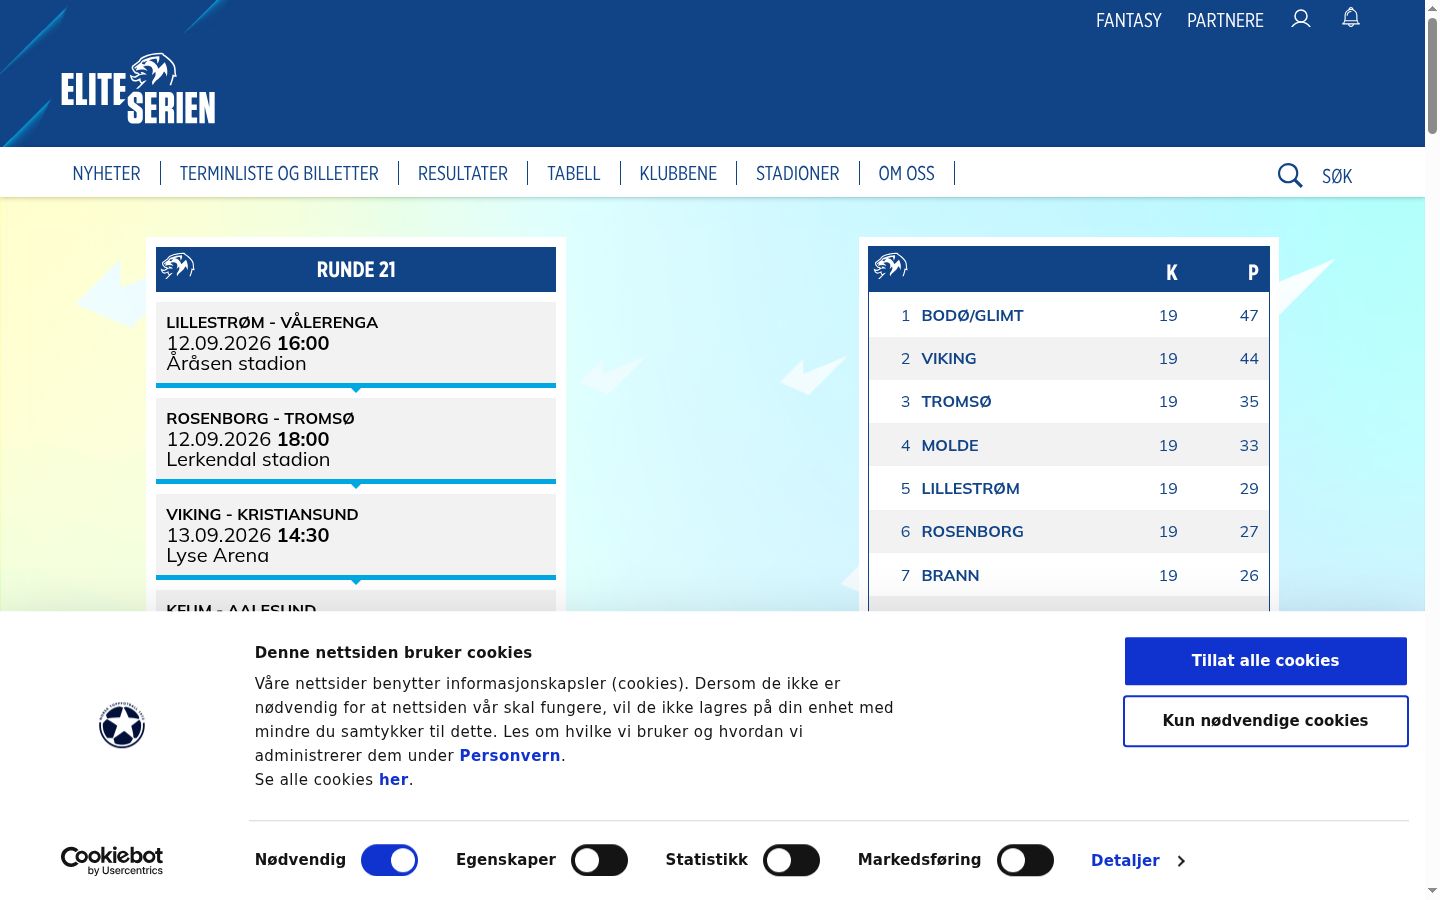This screenshot has width=1440, height=900.
Task: Click Tillat alle cookies button
Action: [x=1265, y=660]
